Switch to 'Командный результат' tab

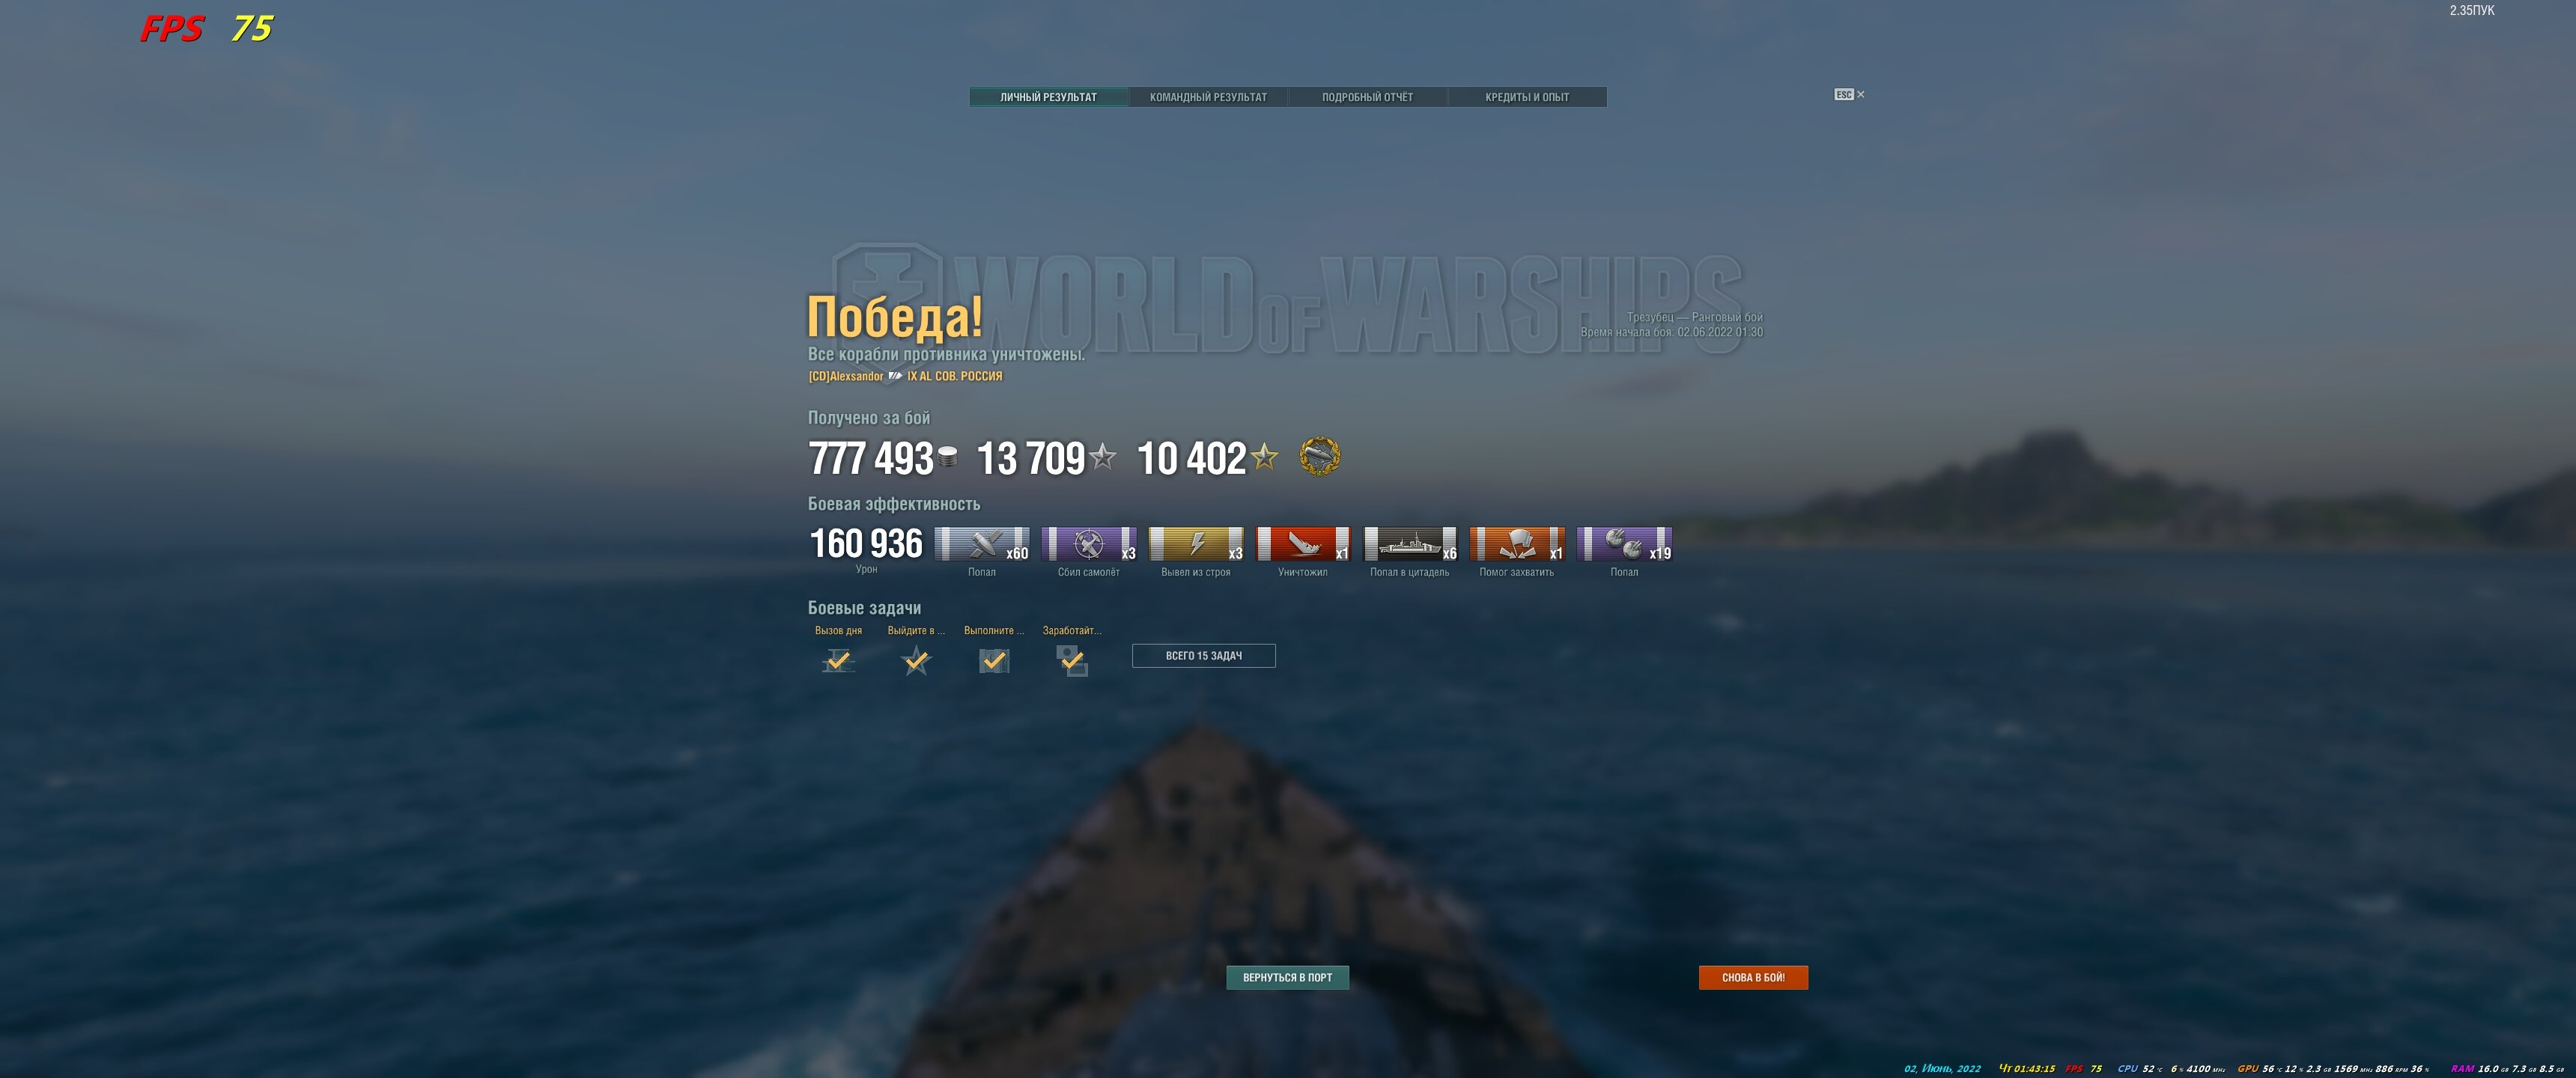click(x=1208, y=97)
